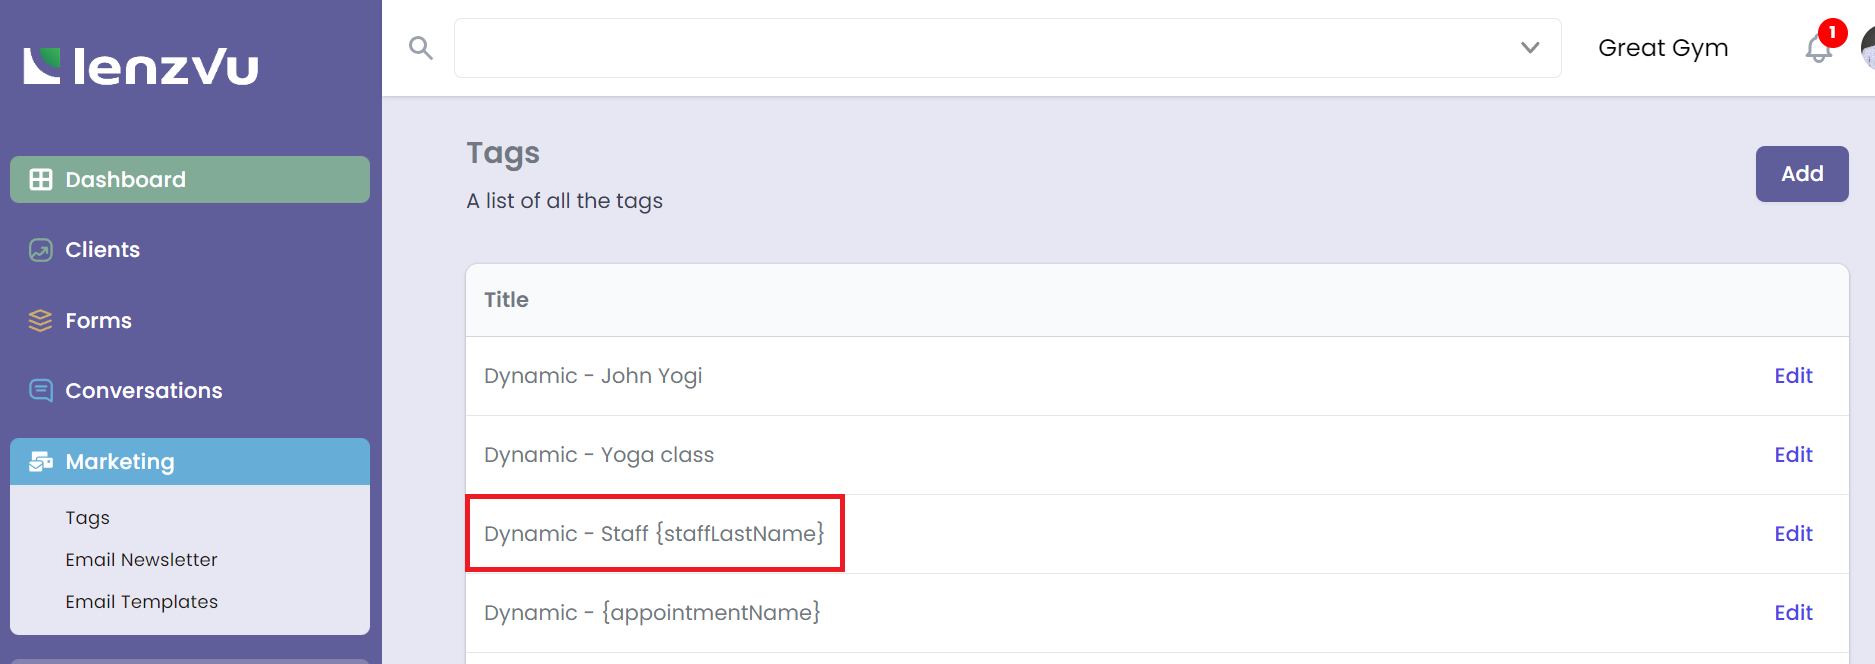Image resolution: width=1875 pixels, height=664 pixels.
Task: Click the lenzVu logo
Action: click(x=141, y=67)
